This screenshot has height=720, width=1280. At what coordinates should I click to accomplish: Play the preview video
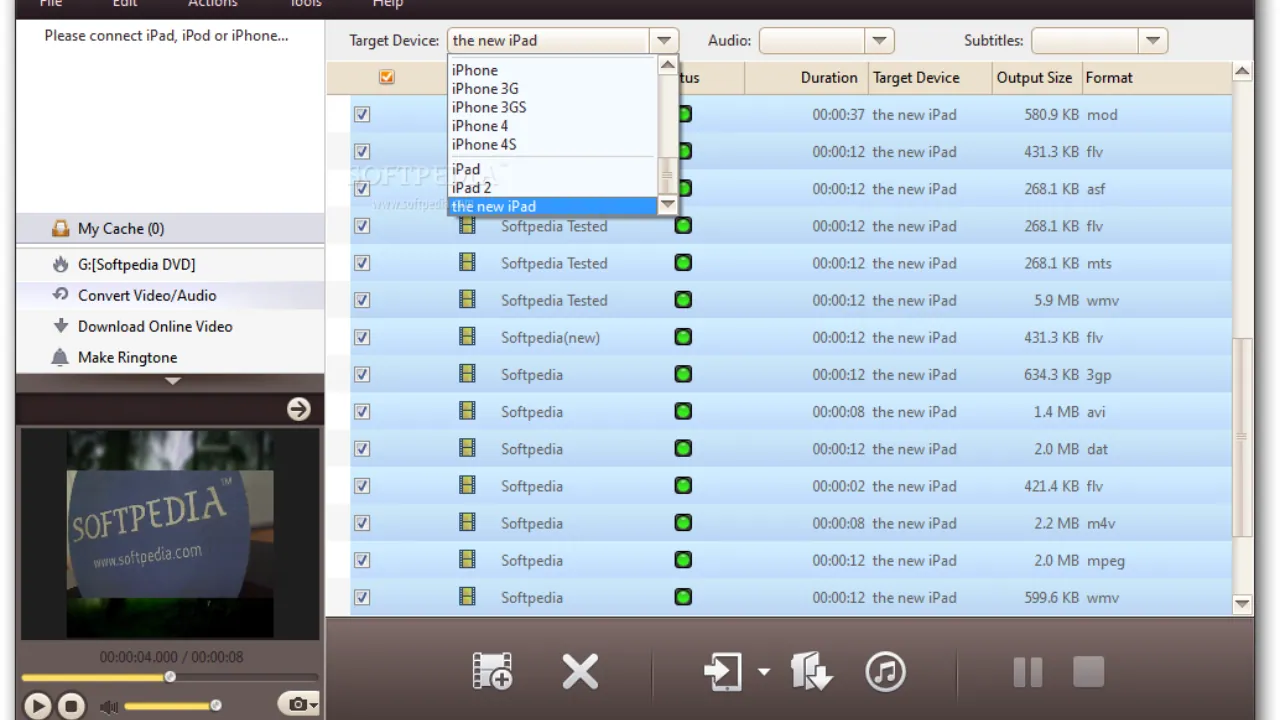point(37,706)
